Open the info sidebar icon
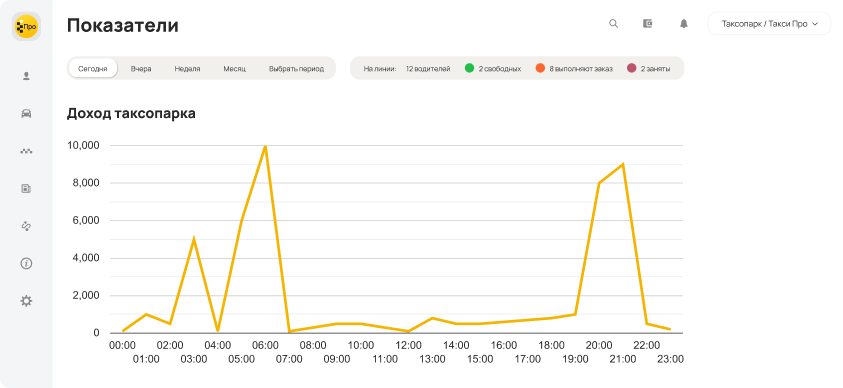This screenshot has height=388, width=843. [26, 263]
